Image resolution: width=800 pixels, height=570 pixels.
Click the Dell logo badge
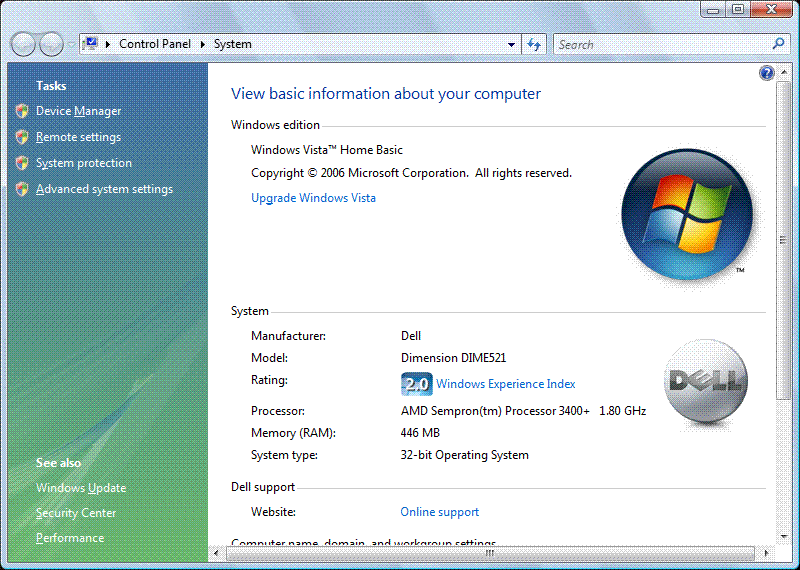[x=706, y=381]
